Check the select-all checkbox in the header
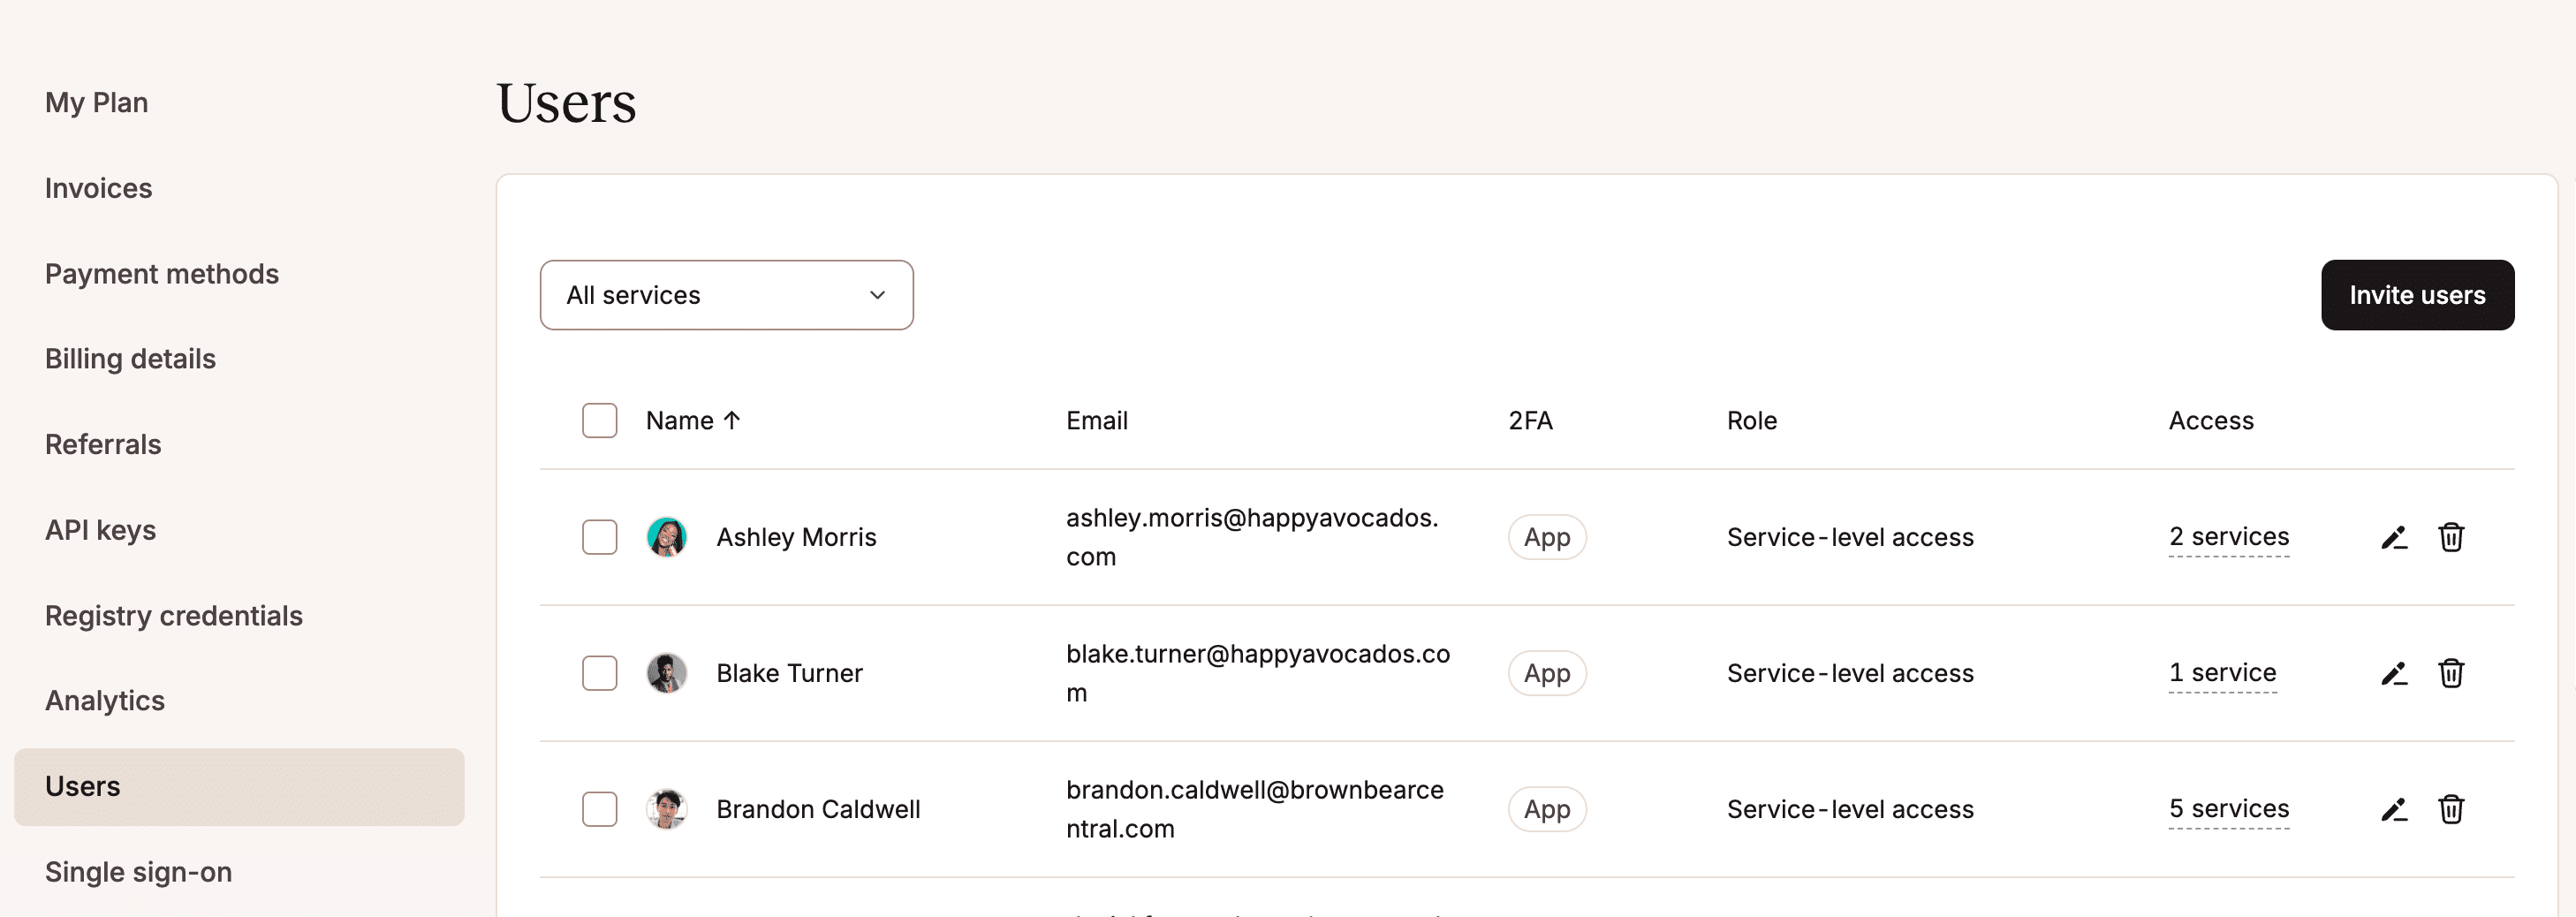Image resolution: width=2576 pixels, height=917 pixels. click(599, 421)
